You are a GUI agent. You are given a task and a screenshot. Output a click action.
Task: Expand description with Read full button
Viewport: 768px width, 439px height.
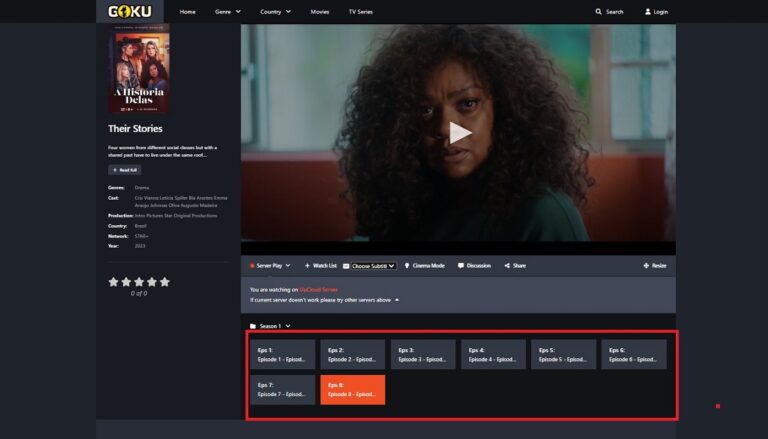(x=125, y=170)
